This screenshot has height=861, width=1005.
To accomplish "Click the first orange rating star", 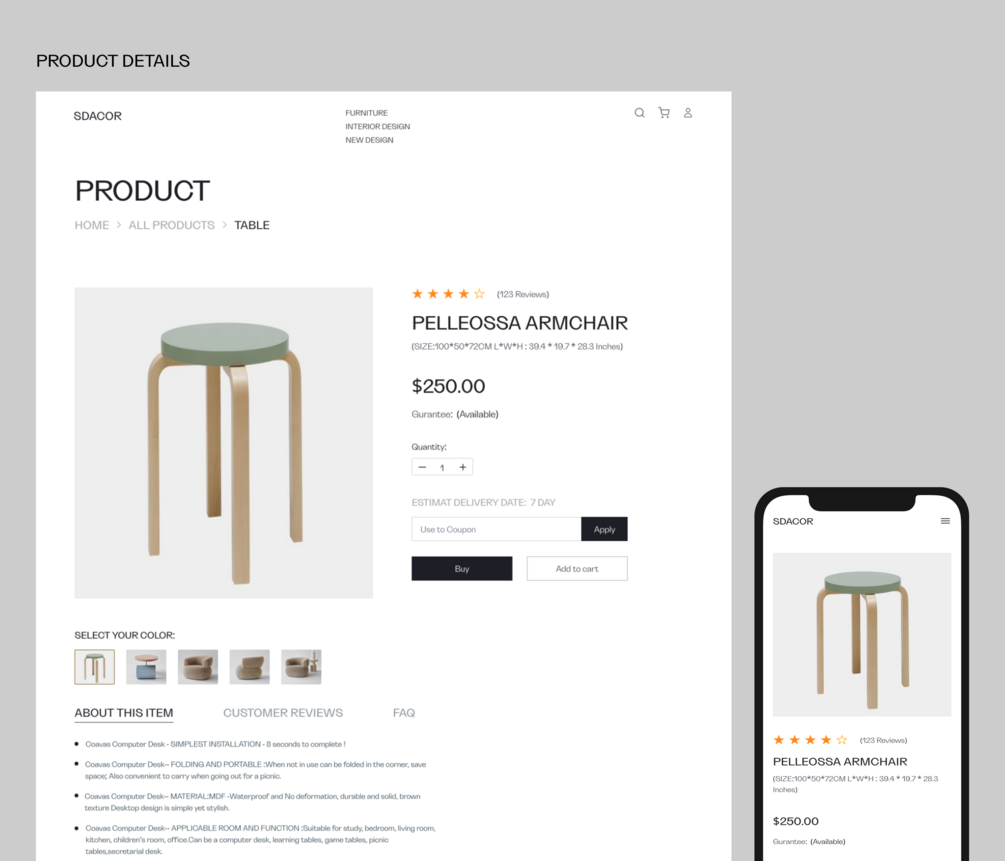I will click(417, 294).
